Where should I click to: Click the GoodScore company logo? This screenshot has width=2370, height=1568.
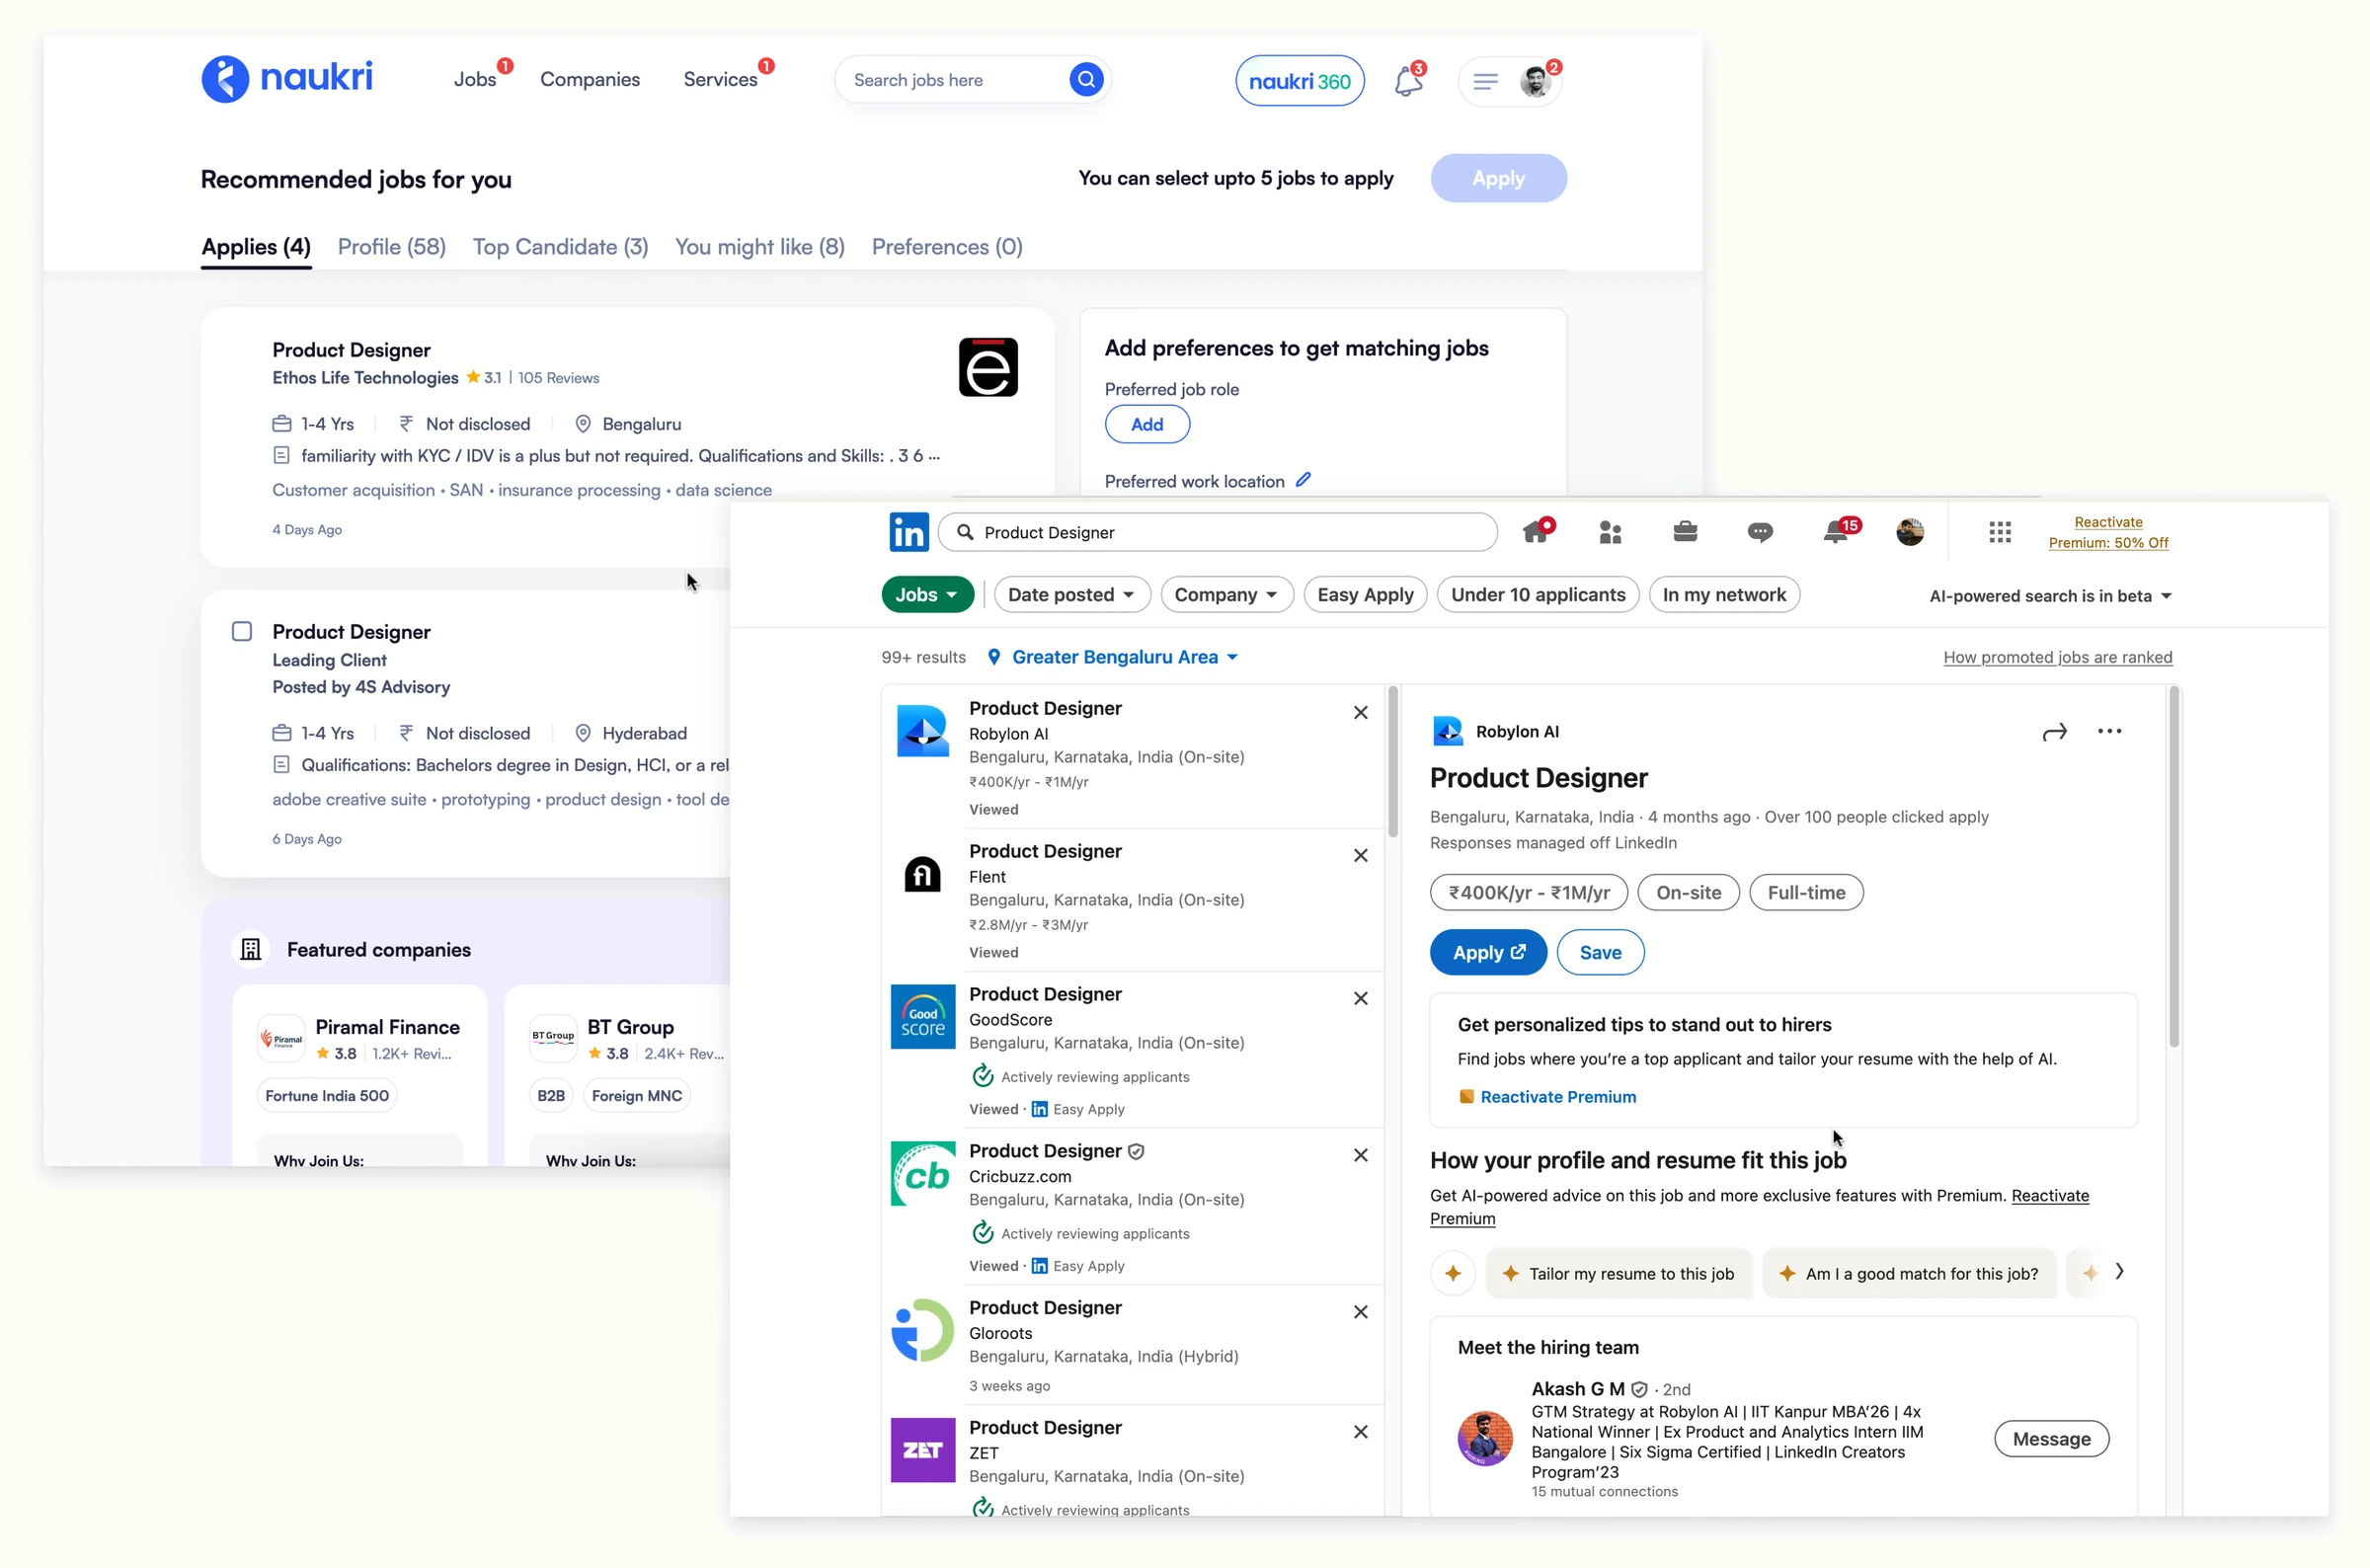922,1016
